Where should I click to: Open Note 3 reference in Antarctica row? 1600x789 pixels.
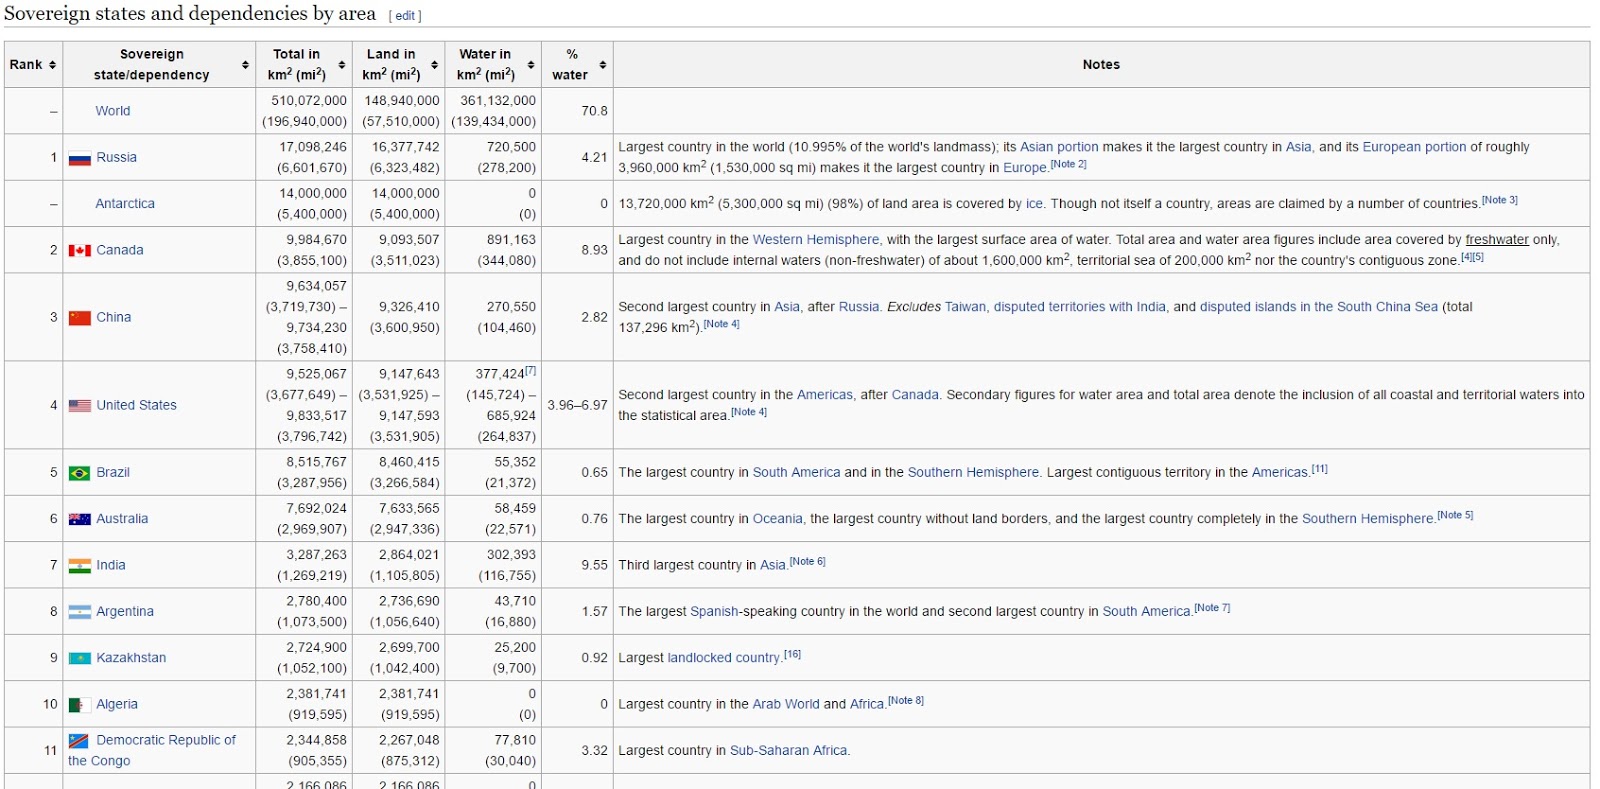point(1500,201)
